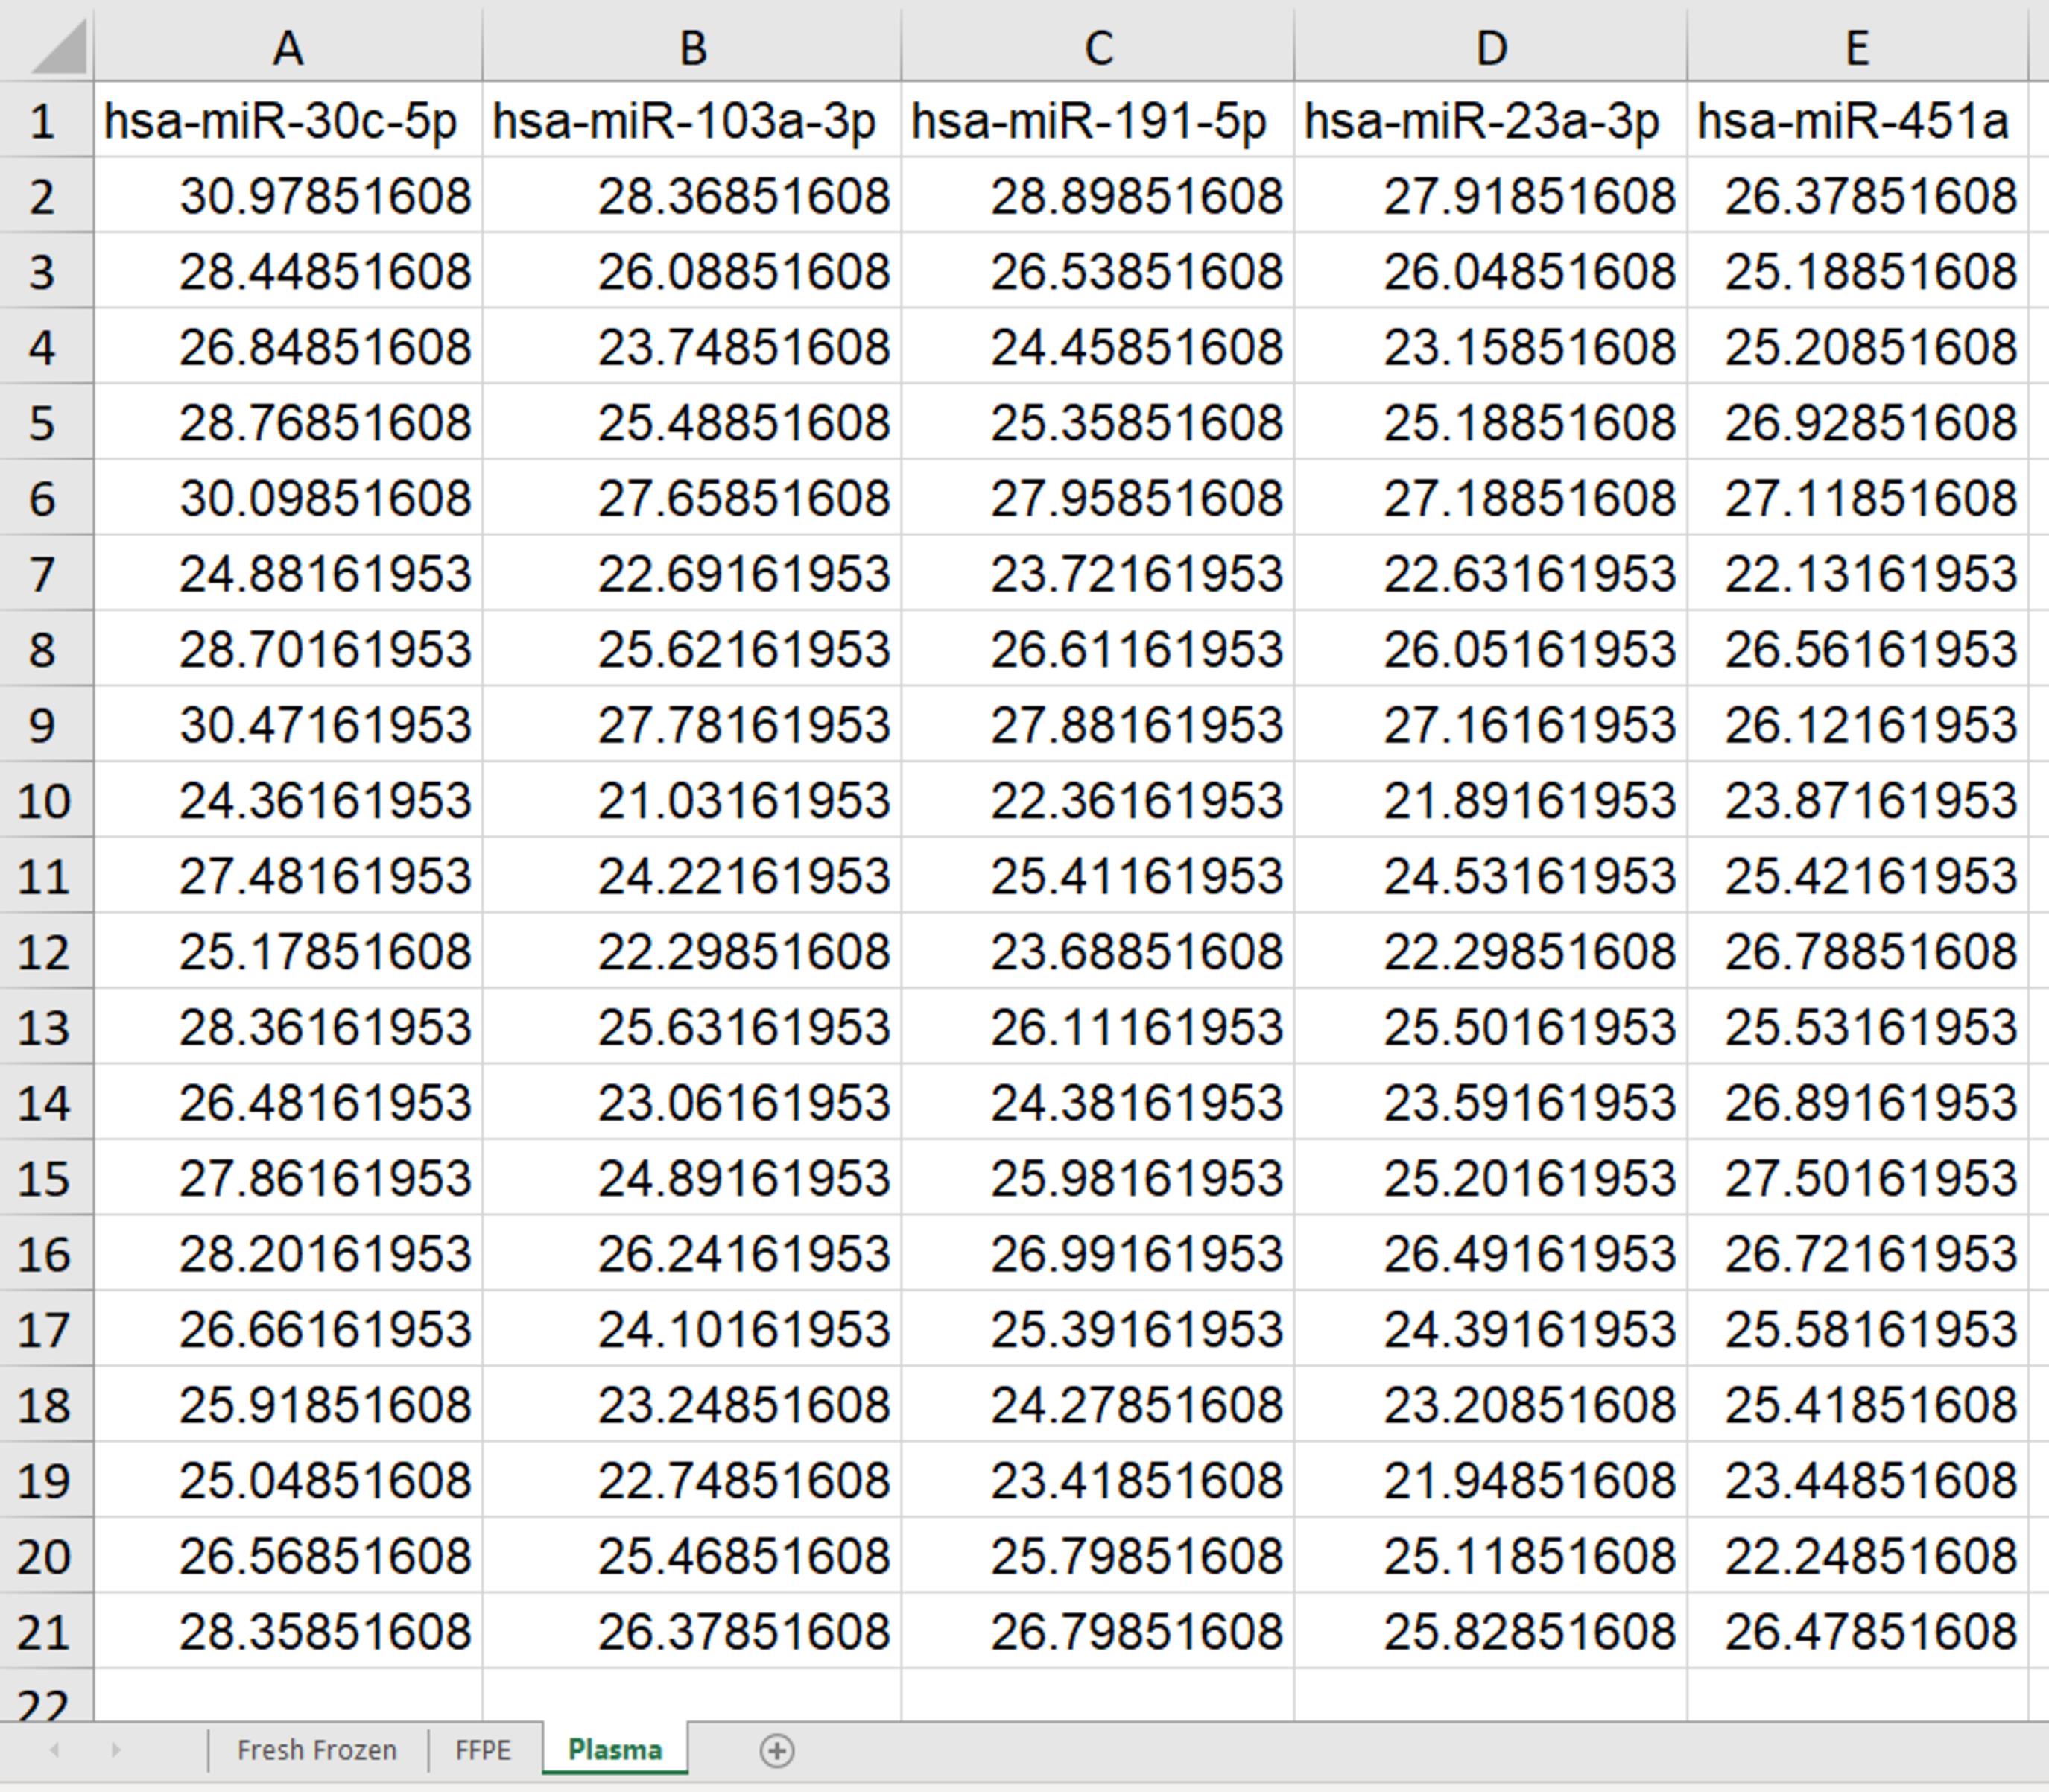Select cell with value 30.97851608

[288, 195]
